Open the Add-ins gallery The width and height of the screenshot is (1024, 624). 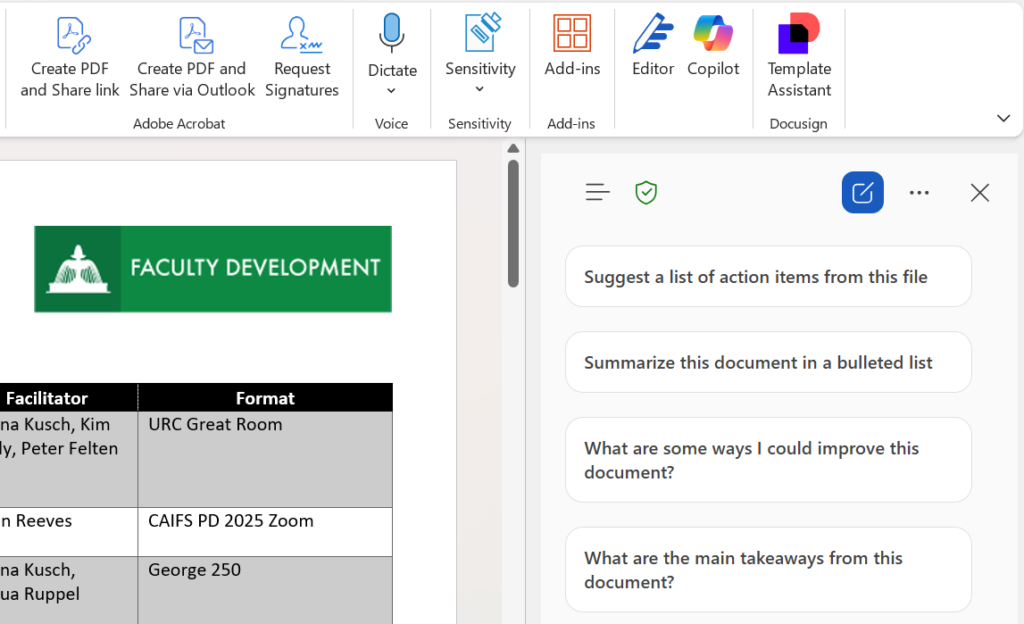(x=571, y=48)
